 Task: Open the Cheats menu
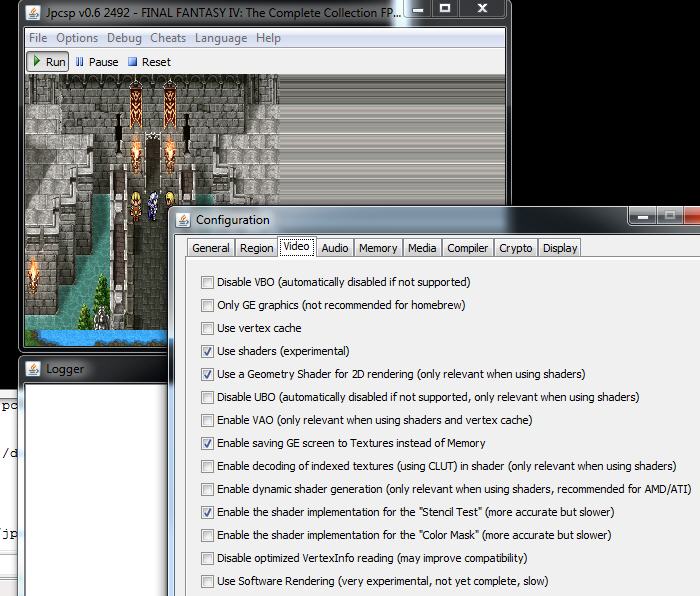168,38
